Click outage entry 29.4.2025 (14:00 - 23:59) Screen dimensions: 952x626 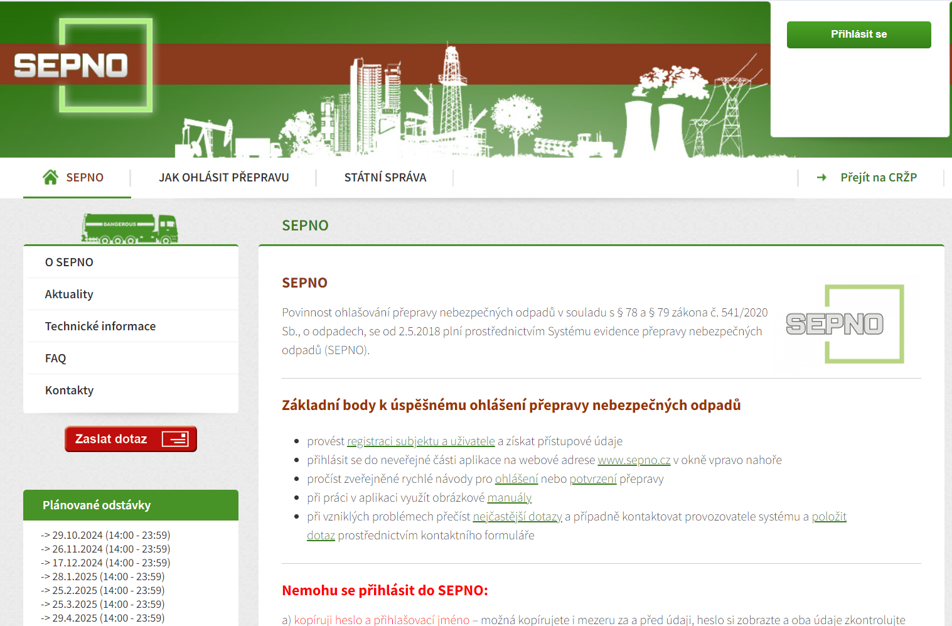(103, 618)
